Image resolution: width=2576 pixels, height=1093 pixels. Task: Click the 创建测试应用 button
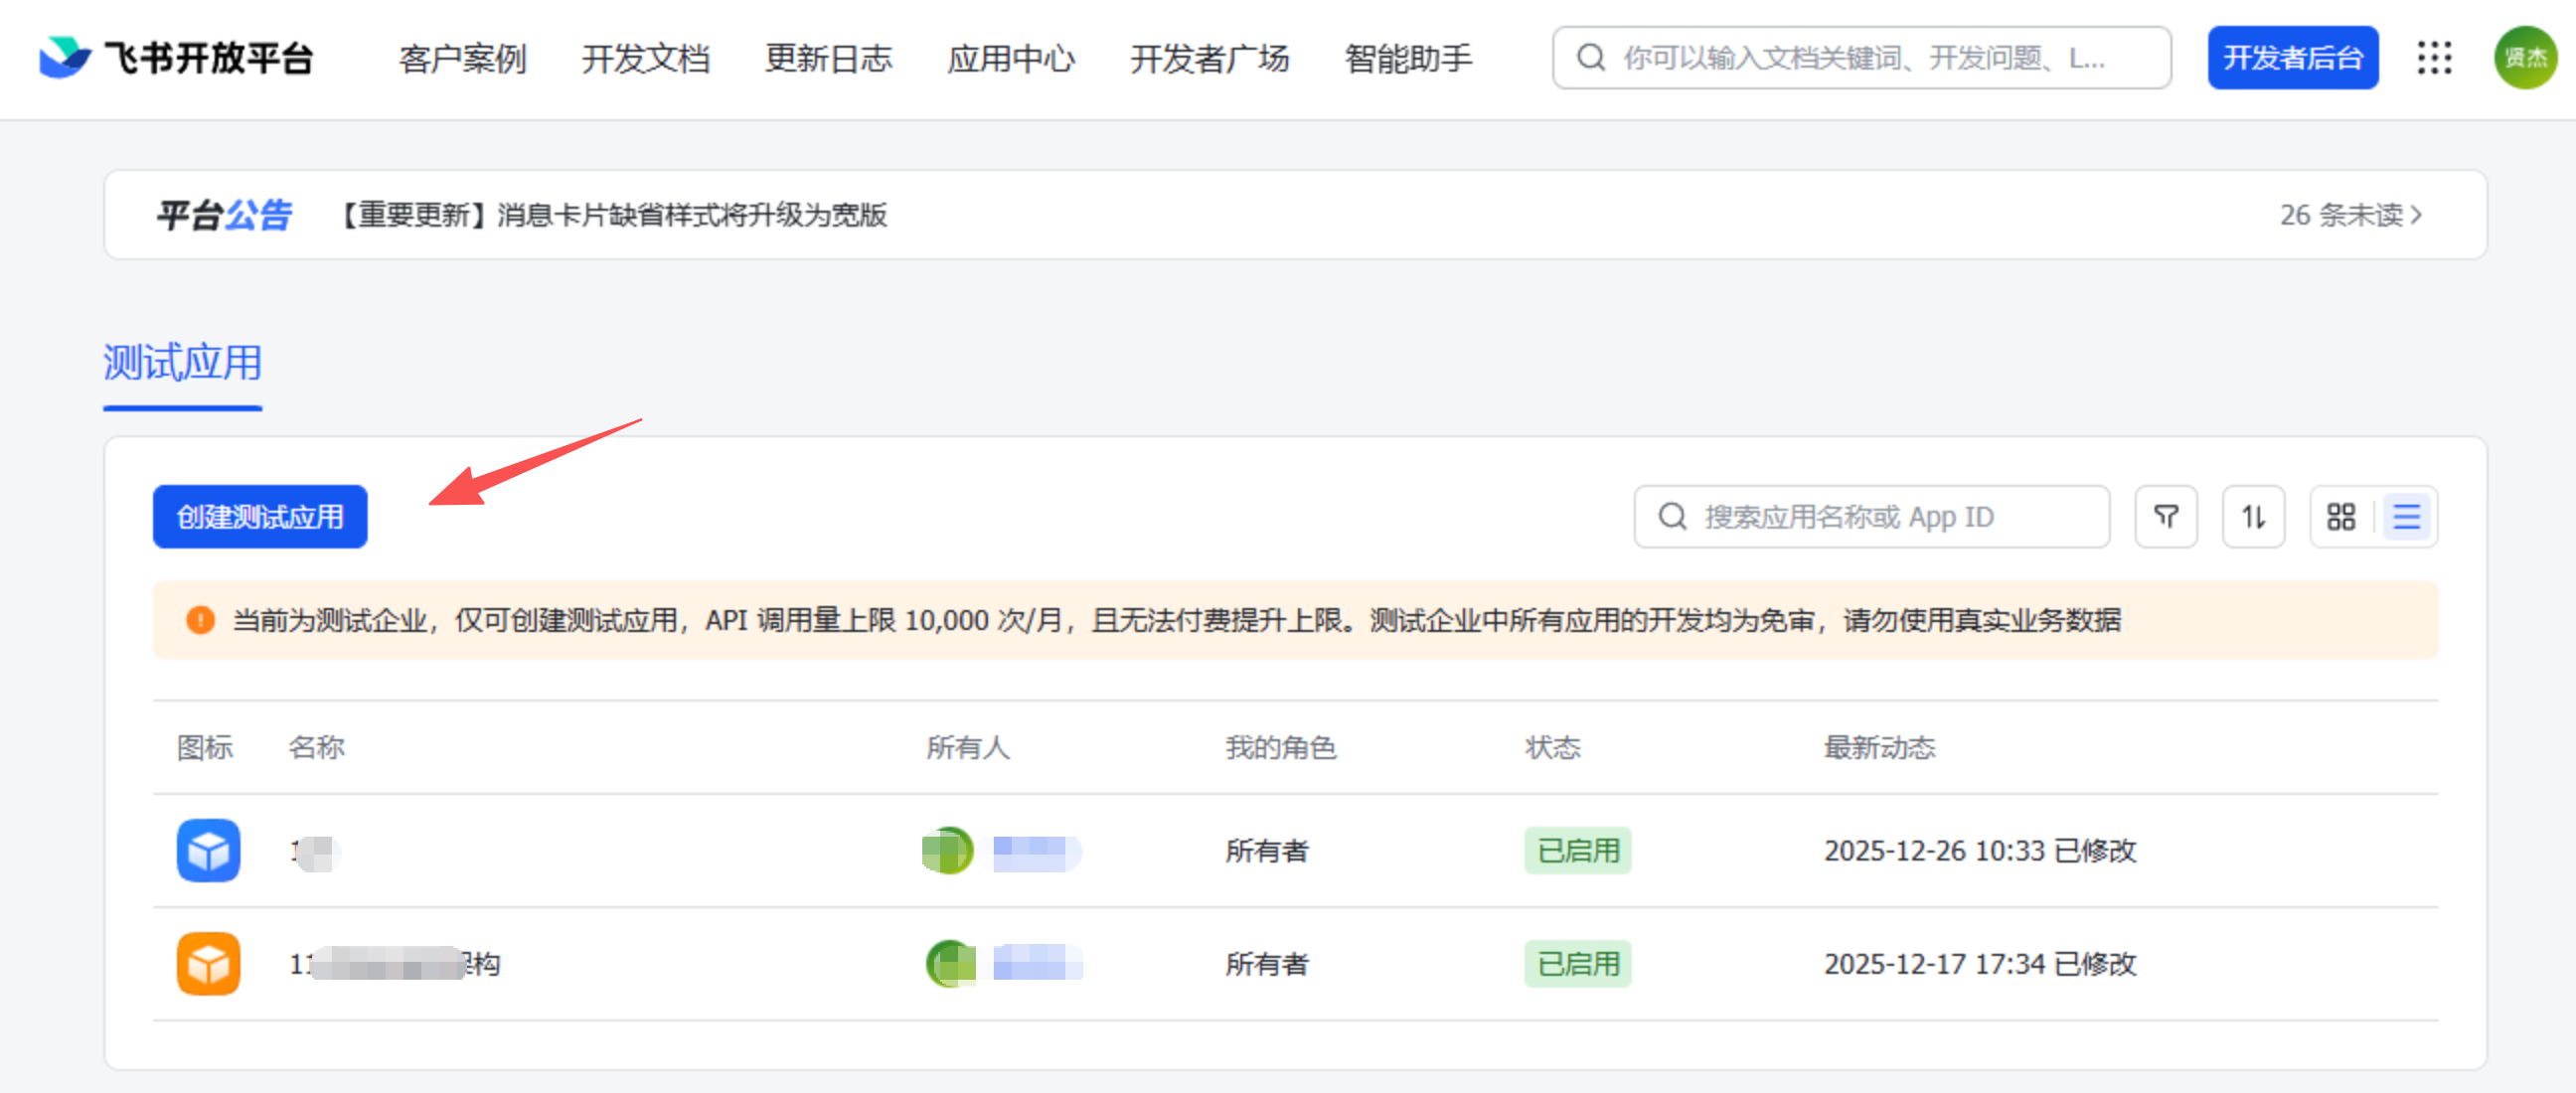pyautogui.click(x=260, y=517)
